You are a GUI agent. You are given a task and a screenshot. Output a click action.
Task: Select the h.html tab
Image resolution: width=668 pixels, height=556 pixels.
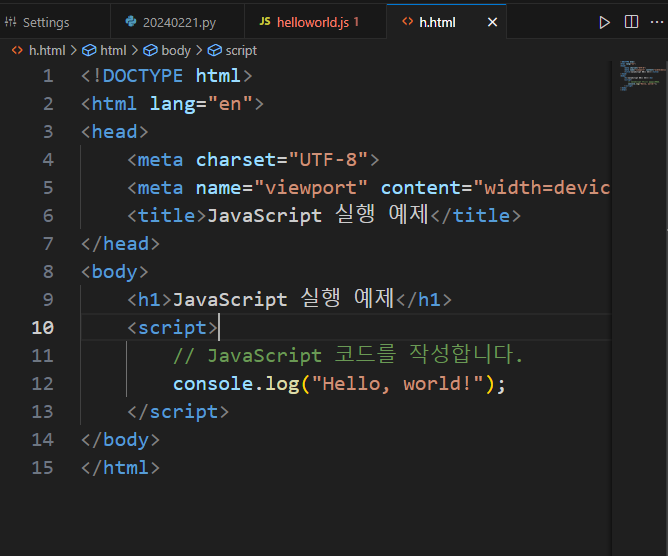pos(446,22)
